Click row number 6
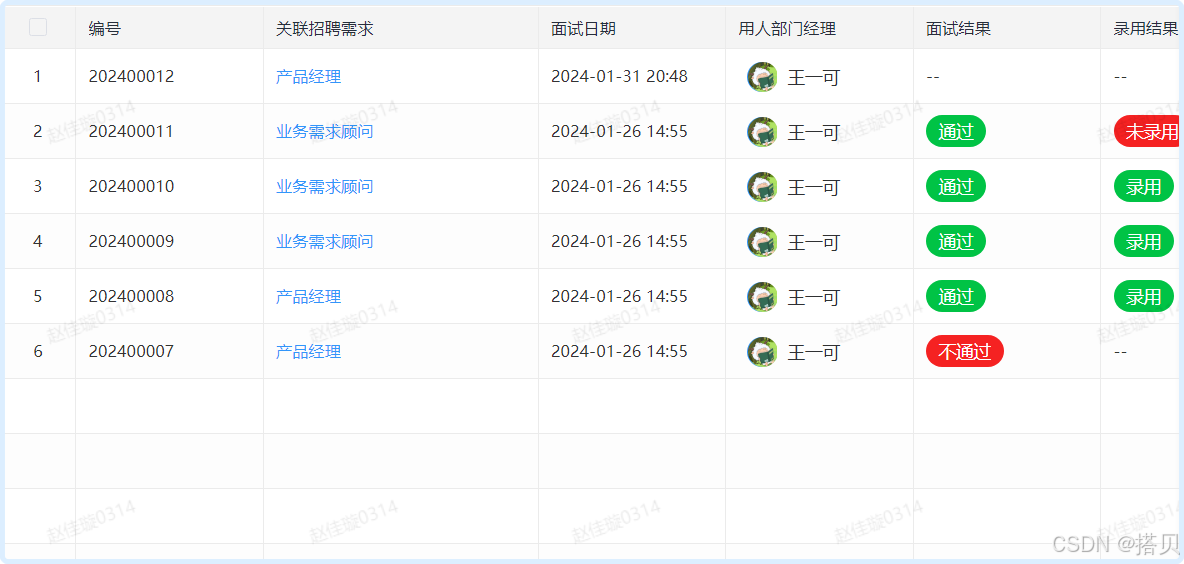Image resolution: width=1184 pixels, height=564 pixels. (38, 352)
